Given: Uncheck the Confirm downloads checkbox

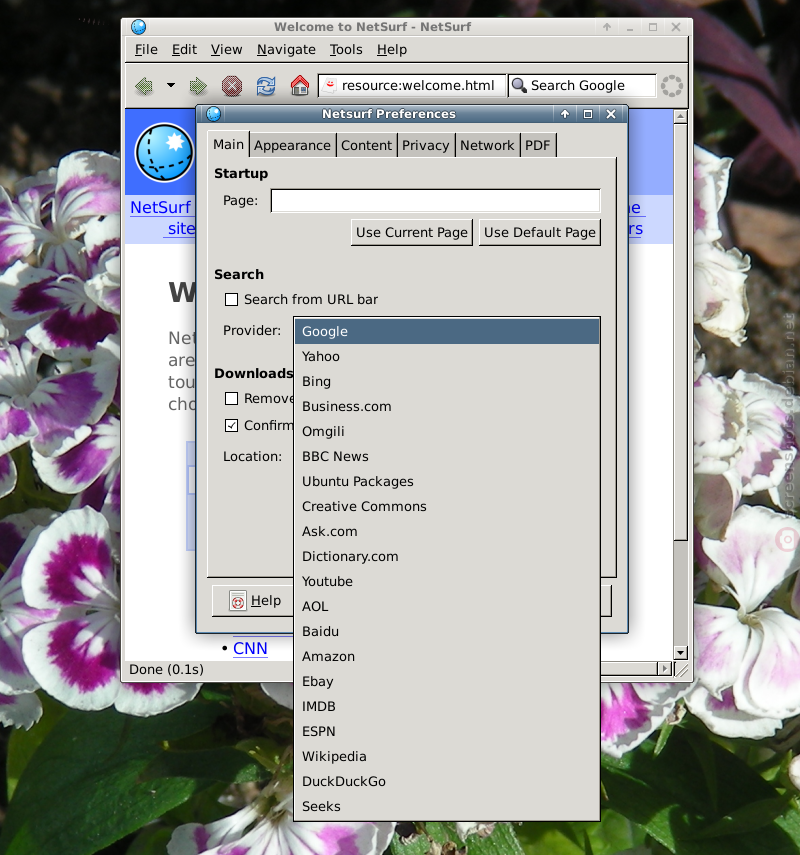Looking at the screenshot, I should pos(231,425).
